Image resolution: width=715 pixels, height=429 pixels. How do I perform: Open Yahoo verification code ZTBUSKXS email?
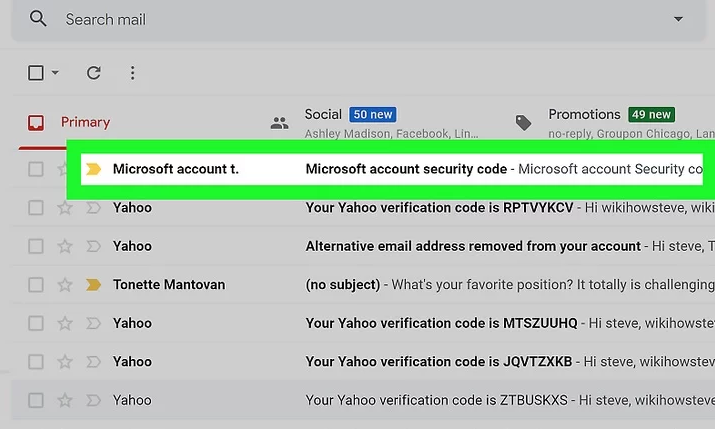(436, 400)
